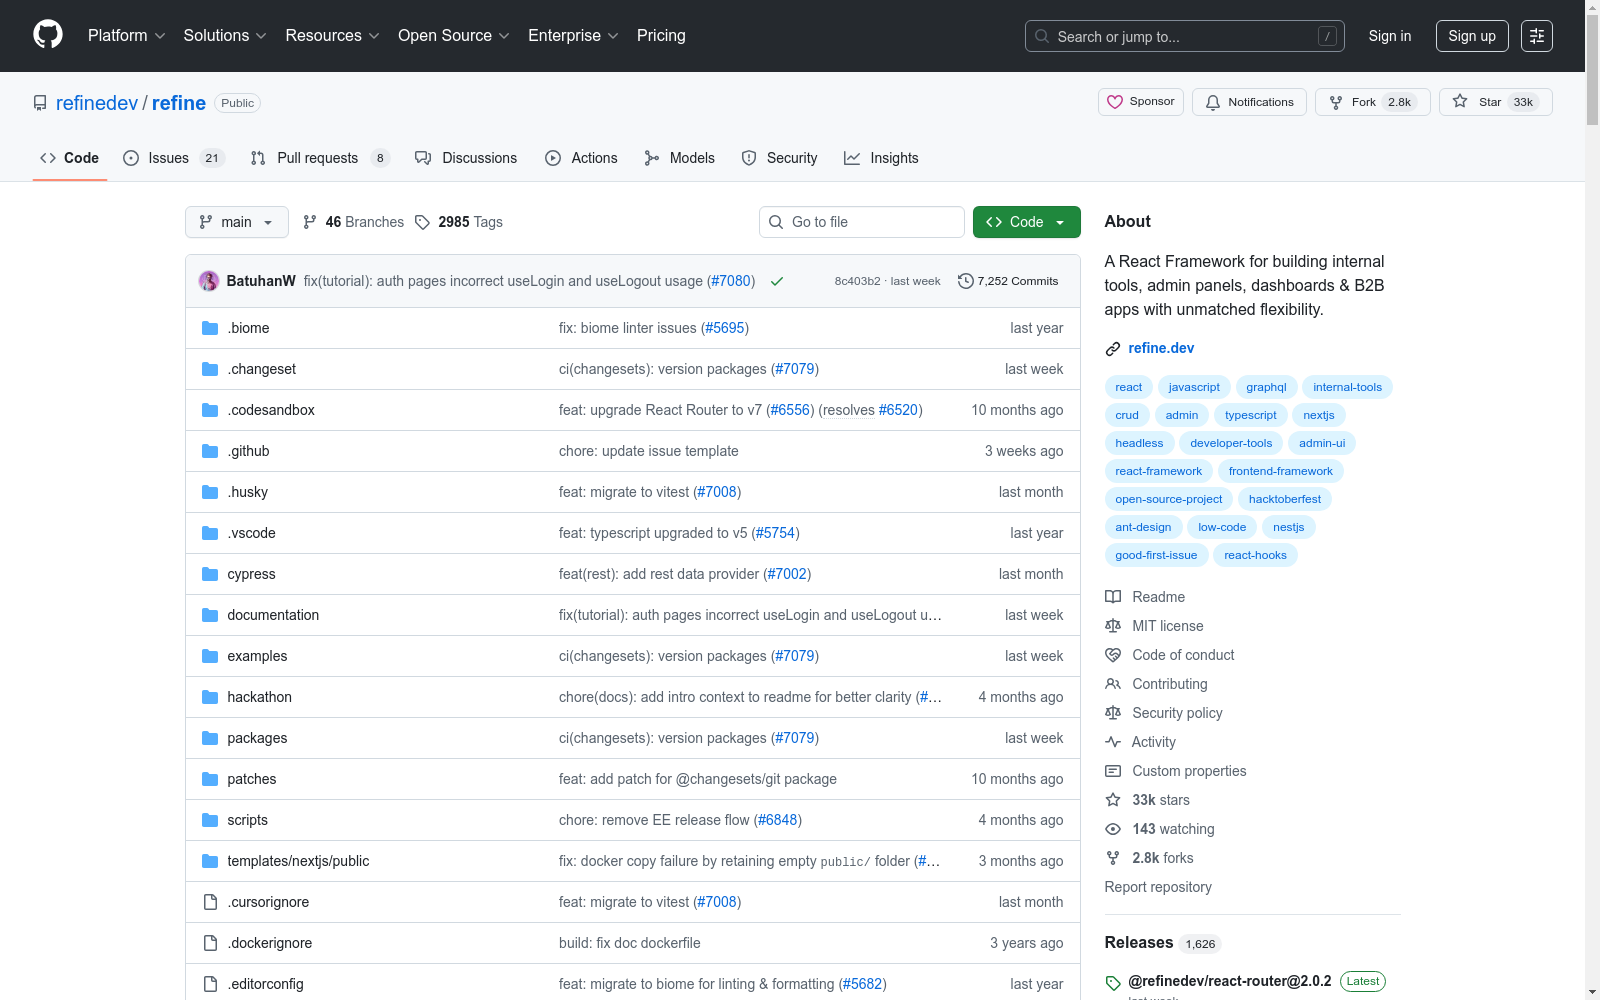Screen dimensions: 1600x1000
Task: Click BatuhanW's avatar image
Action: 209,281
